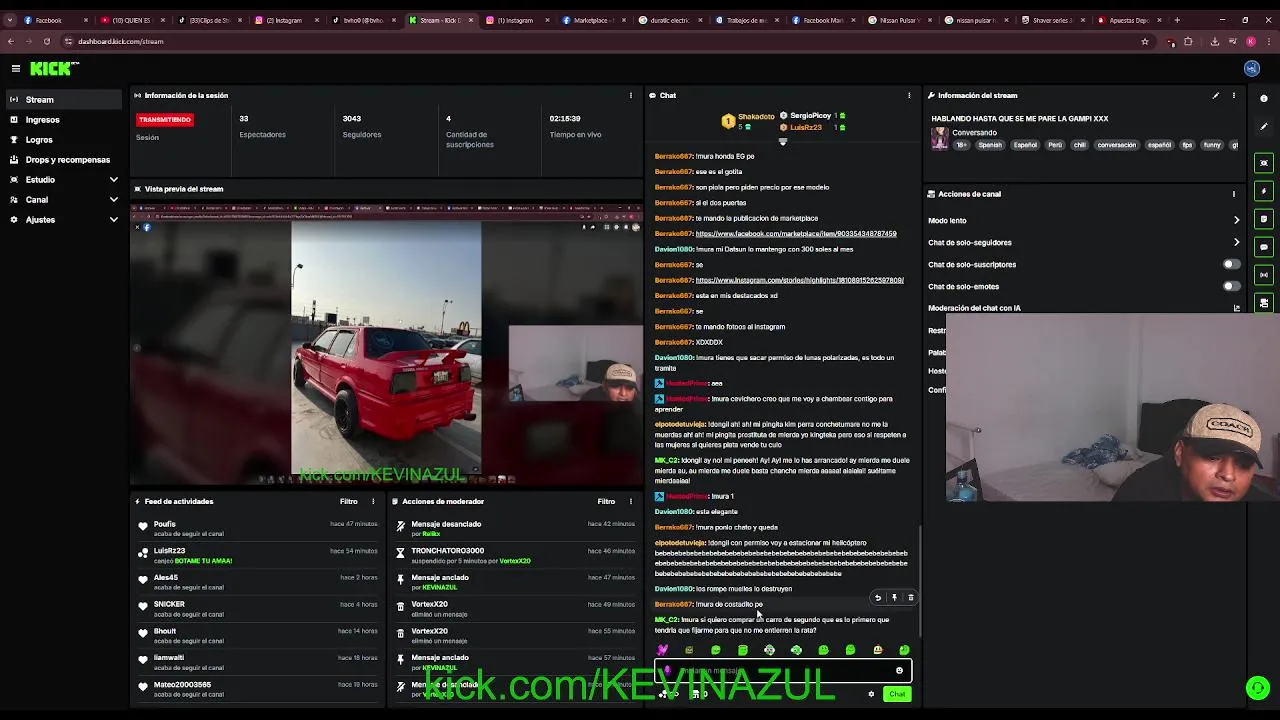Open Filtro in Feed de actividades

(348, 501)
